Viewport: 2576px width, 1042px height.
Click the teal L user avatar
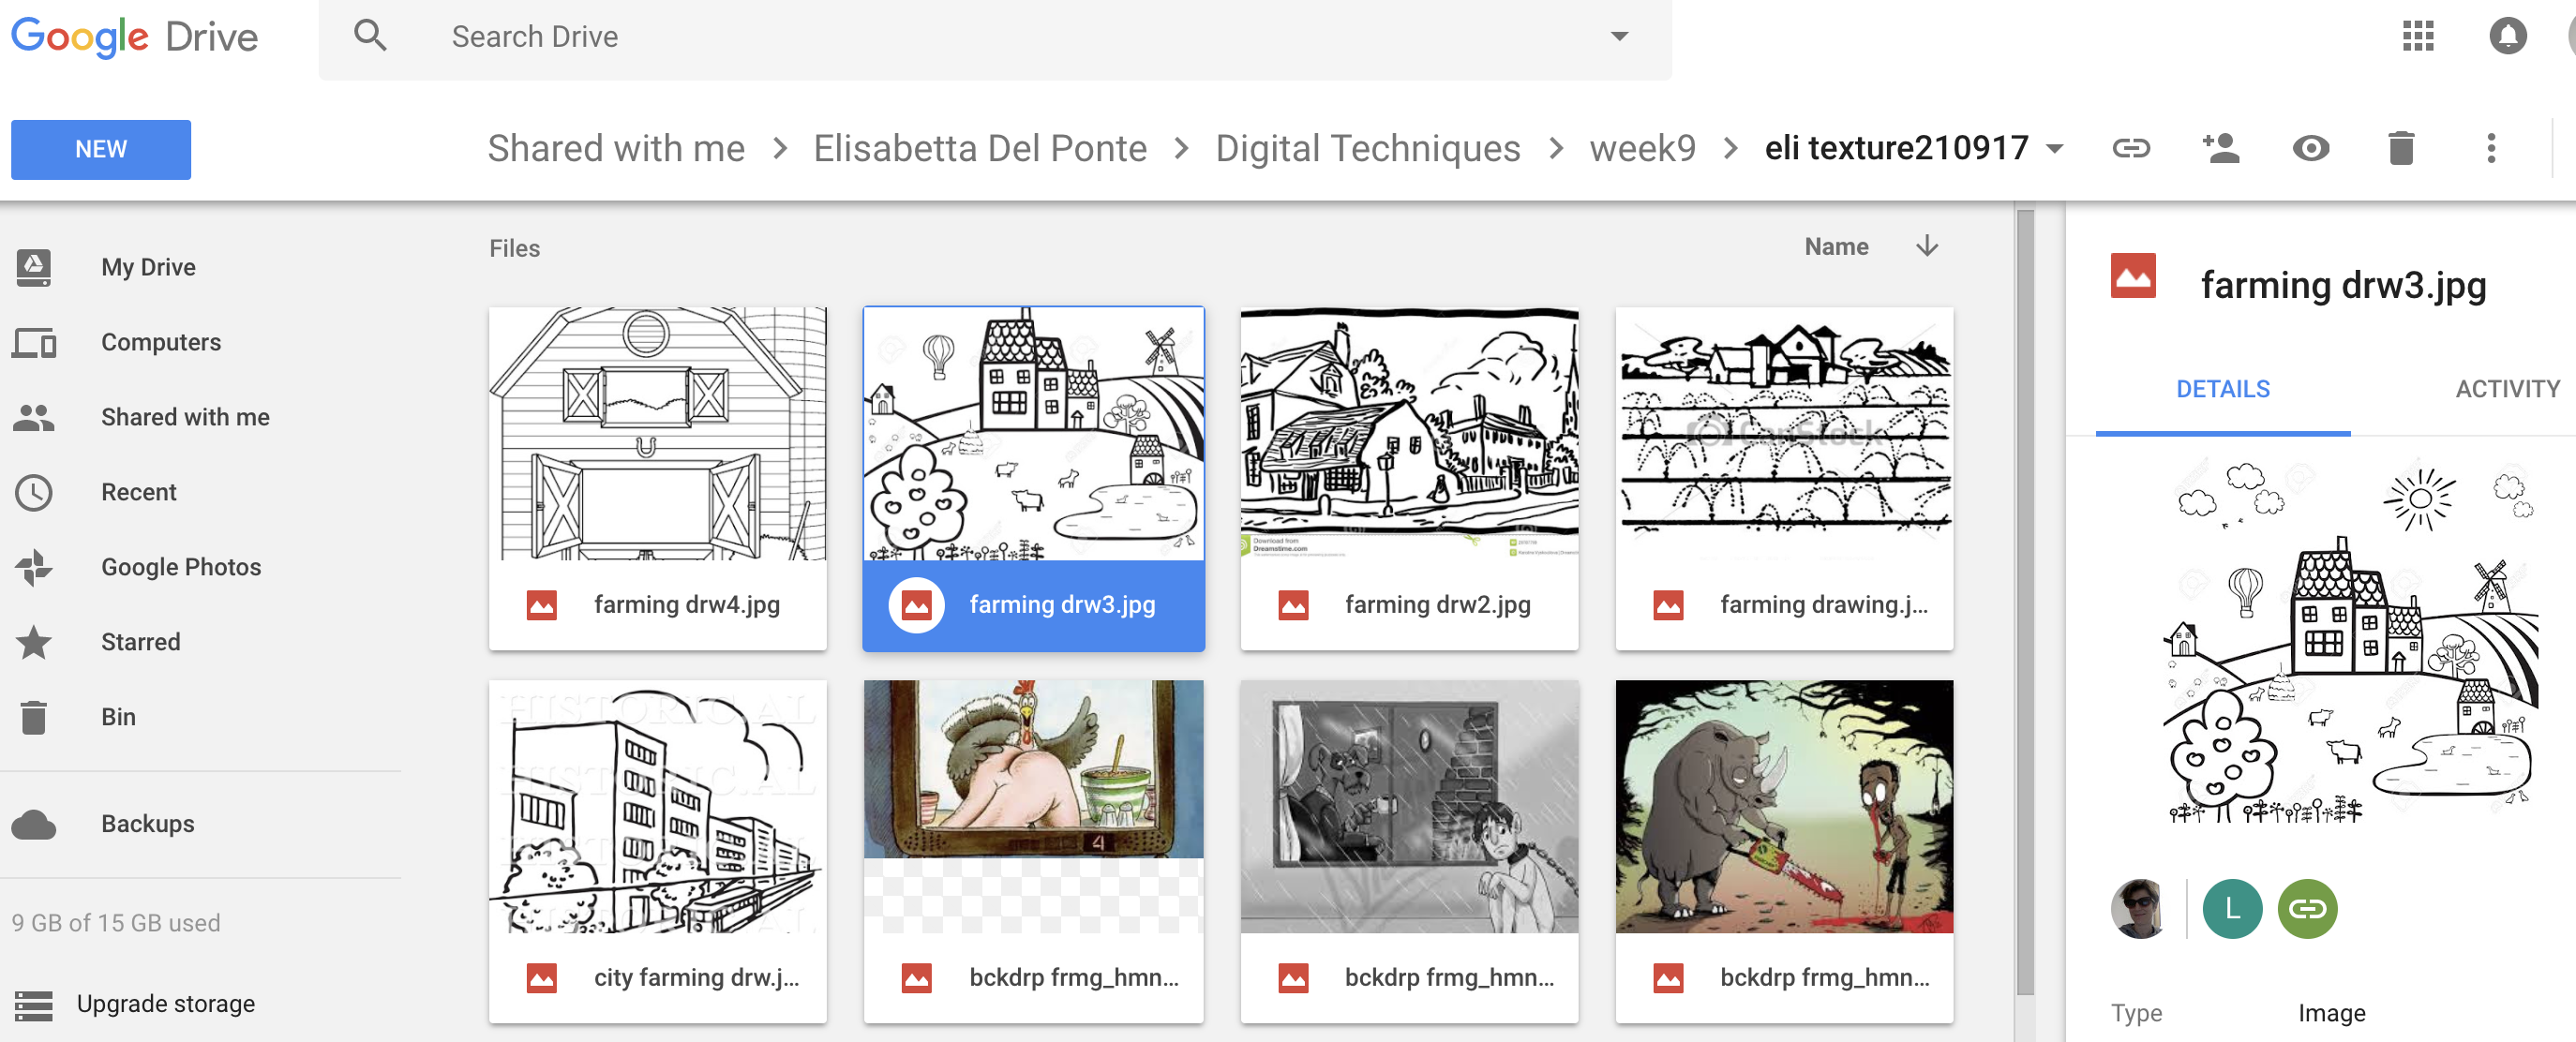(x=2231, y=908)
